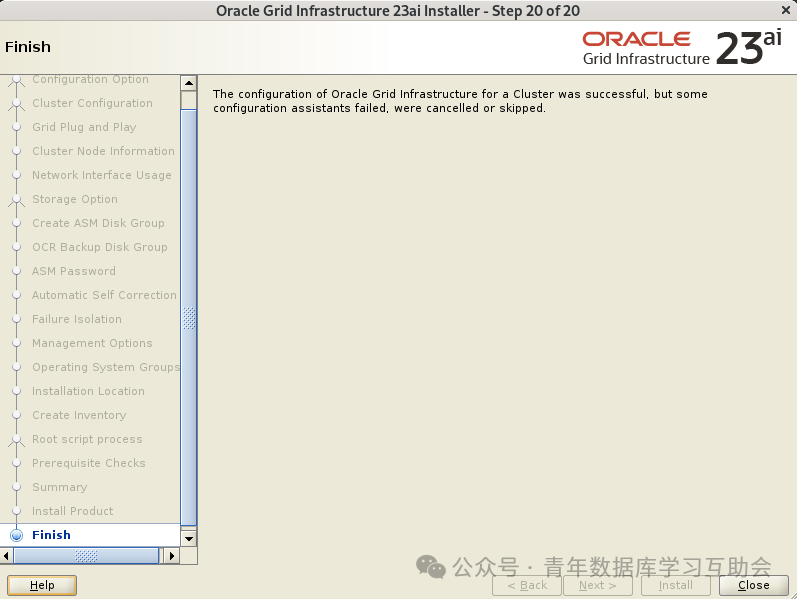Select the Grid Plug and Play step
Screen dimensions: 797x599
pyautogui.click(x=84, y=127)
